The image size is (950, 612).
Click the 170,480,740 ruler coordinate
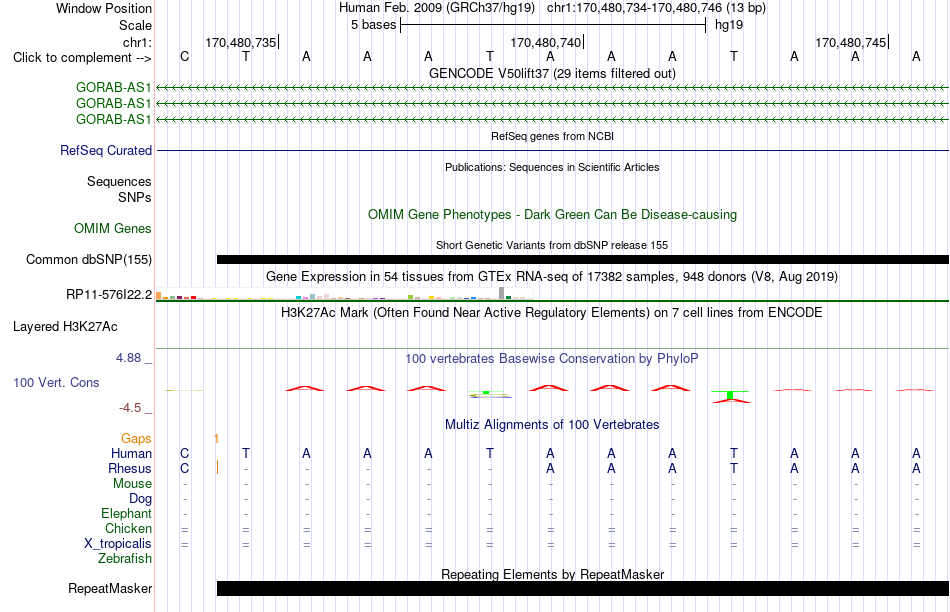point(546,42)
